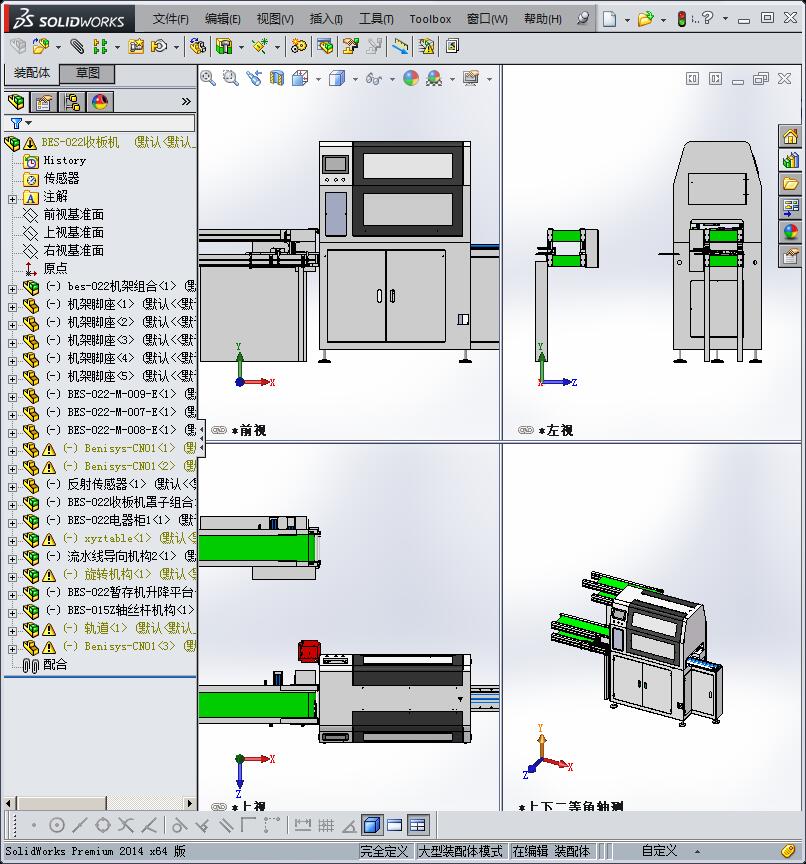Select 轨道<1> component in tree
The height and width of the screenshot is (864, 806).
pyautogui.click(x=105, y=628)
